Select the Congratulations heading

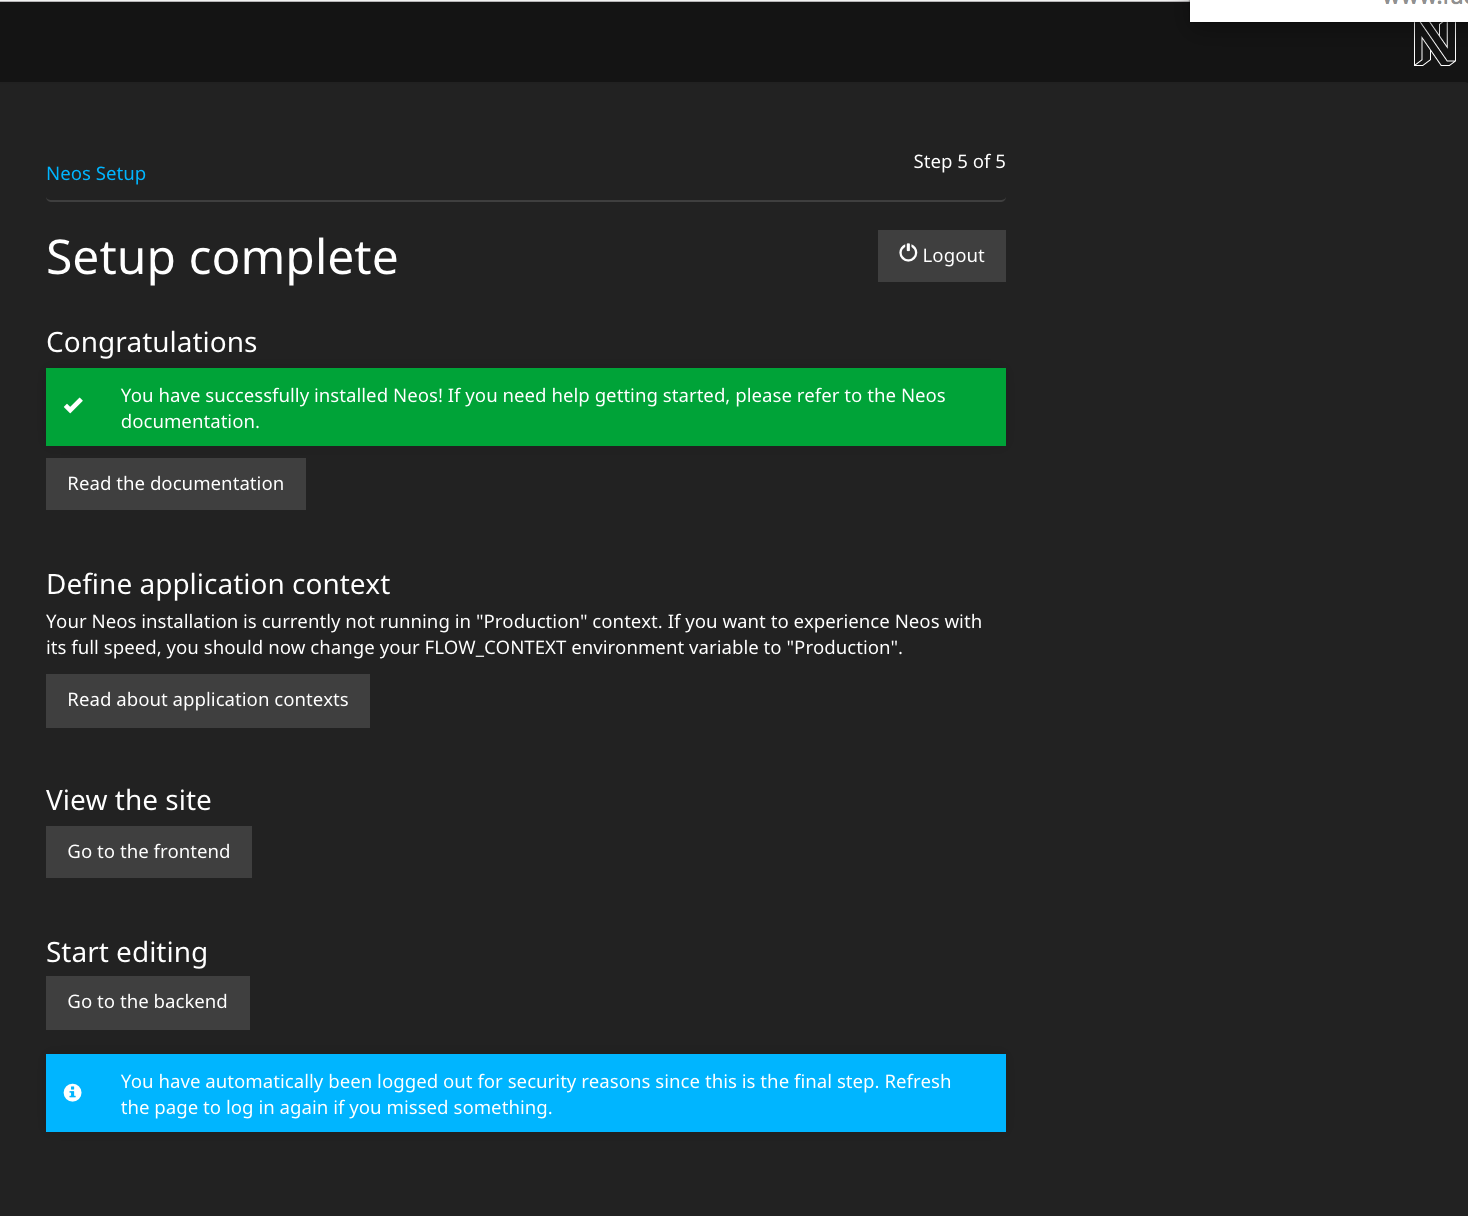click(152, 343)
